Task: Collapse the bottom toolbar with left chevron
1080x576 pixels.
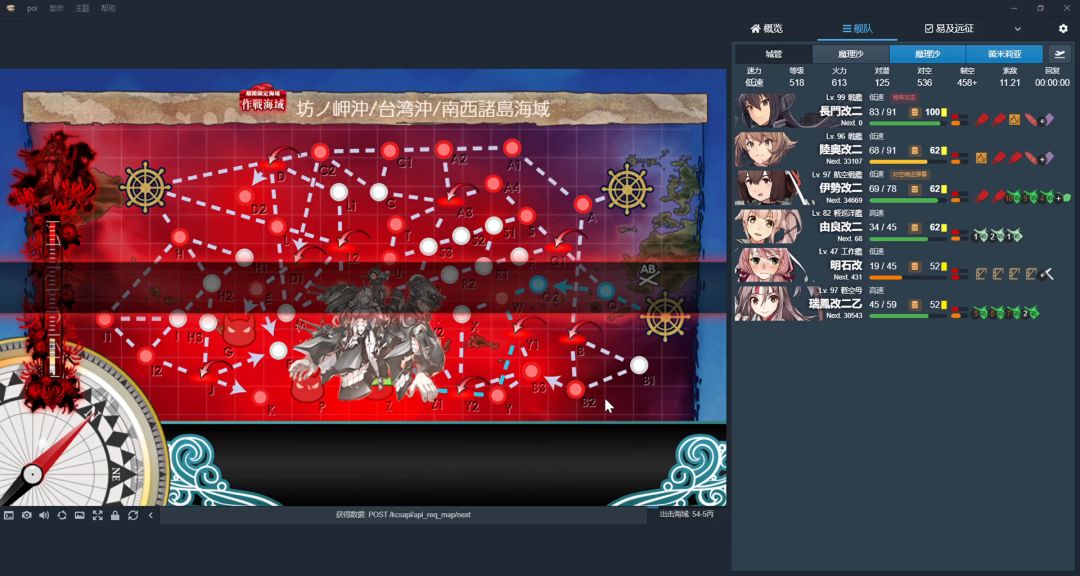Action: 151,515
